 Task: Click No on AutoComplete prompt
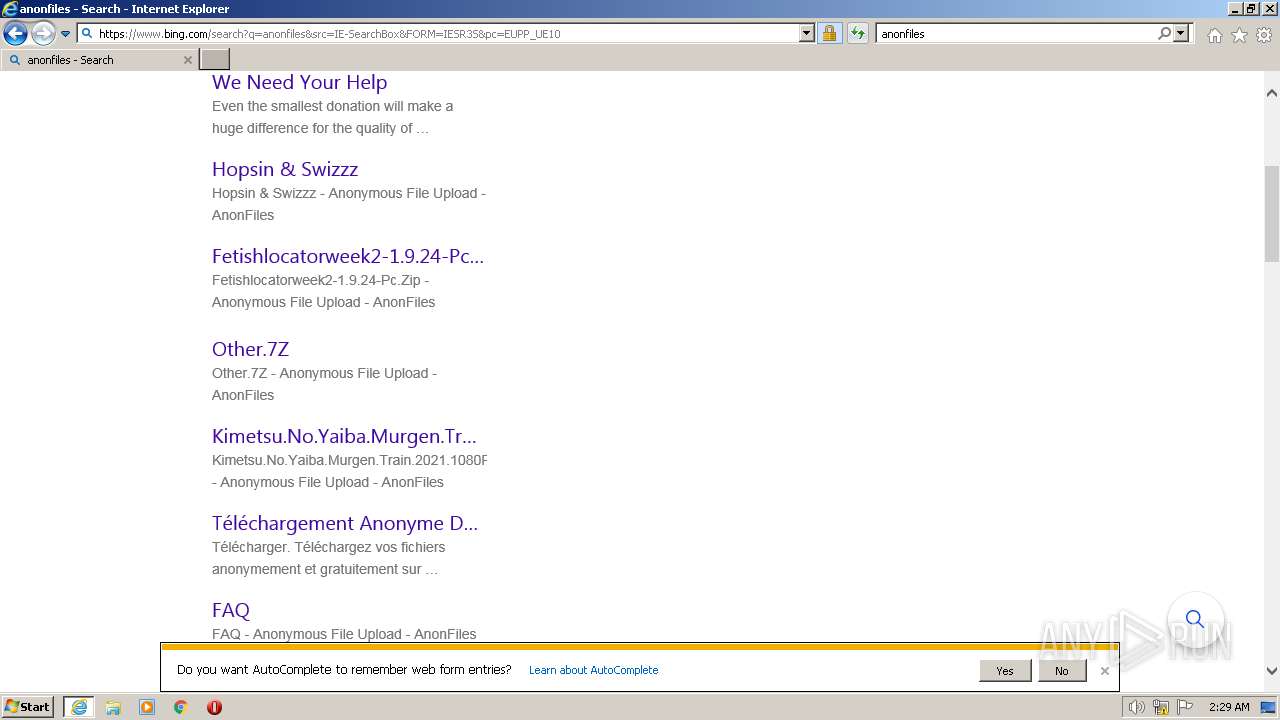pos(1061,671)
